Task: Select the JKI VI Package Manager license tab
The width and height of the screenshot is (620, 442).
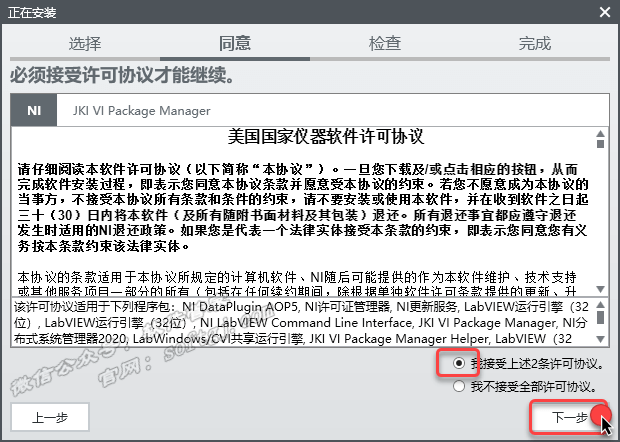Action: [x=142, y=111]
